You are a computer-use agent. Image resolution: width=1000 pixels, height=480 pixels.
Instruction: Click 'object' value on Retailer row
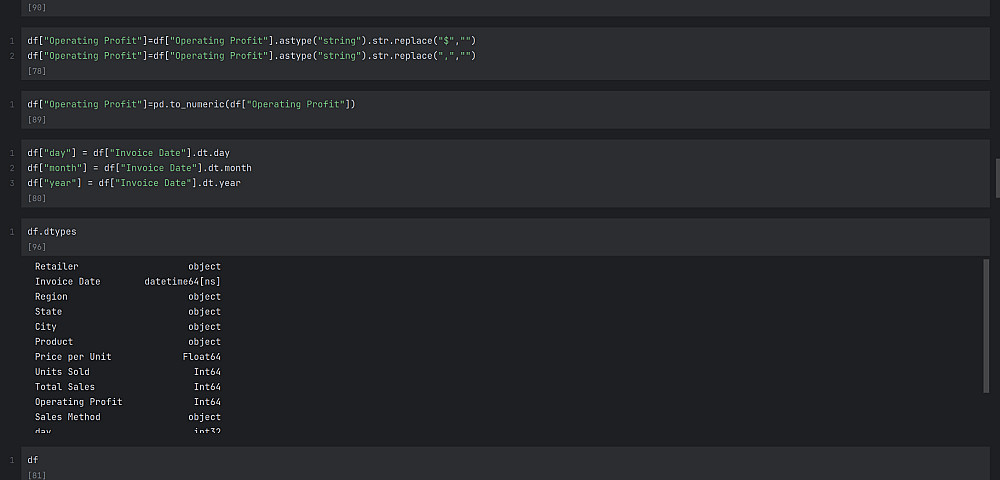pos(205,266)
